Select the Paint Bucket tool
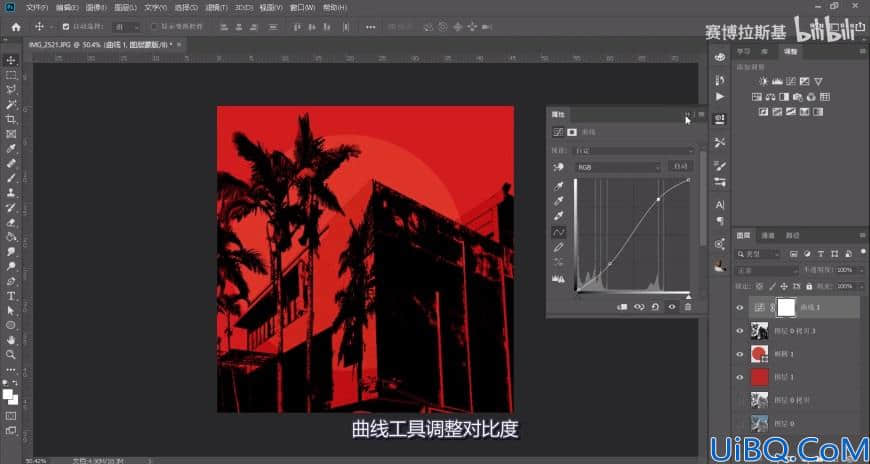The width and height of the screenshot is (870, 464). click(x=11, y=237)
